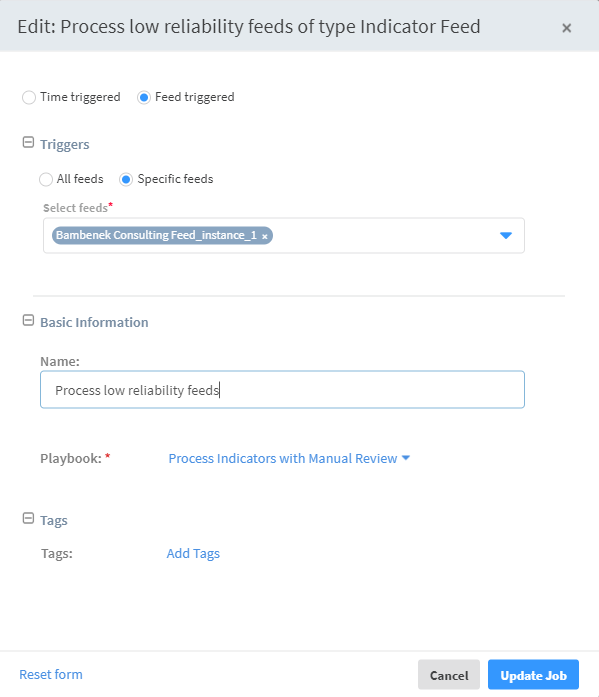
Task: Open Select feeds dropdown arrow
Action: click(x=506, y=235)
